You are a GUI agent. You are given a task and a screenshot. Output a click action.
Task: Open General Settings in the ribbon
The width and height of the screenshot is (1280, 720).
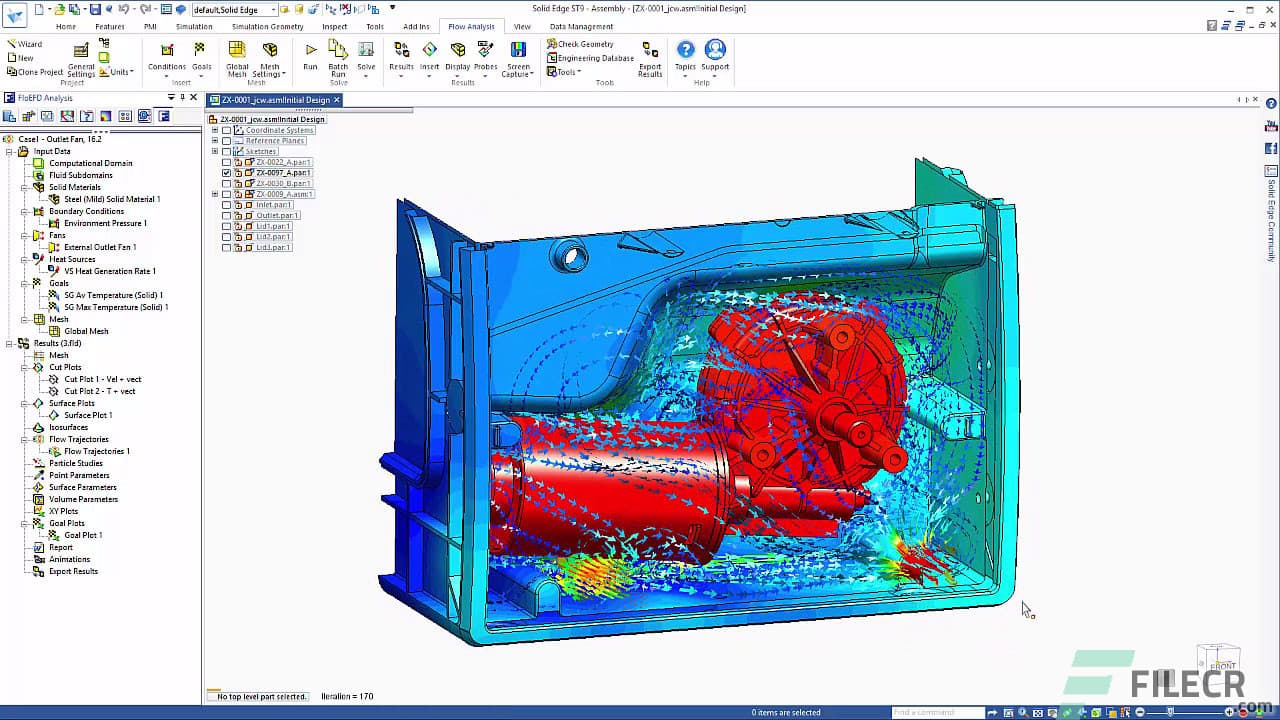coord(81,60)
